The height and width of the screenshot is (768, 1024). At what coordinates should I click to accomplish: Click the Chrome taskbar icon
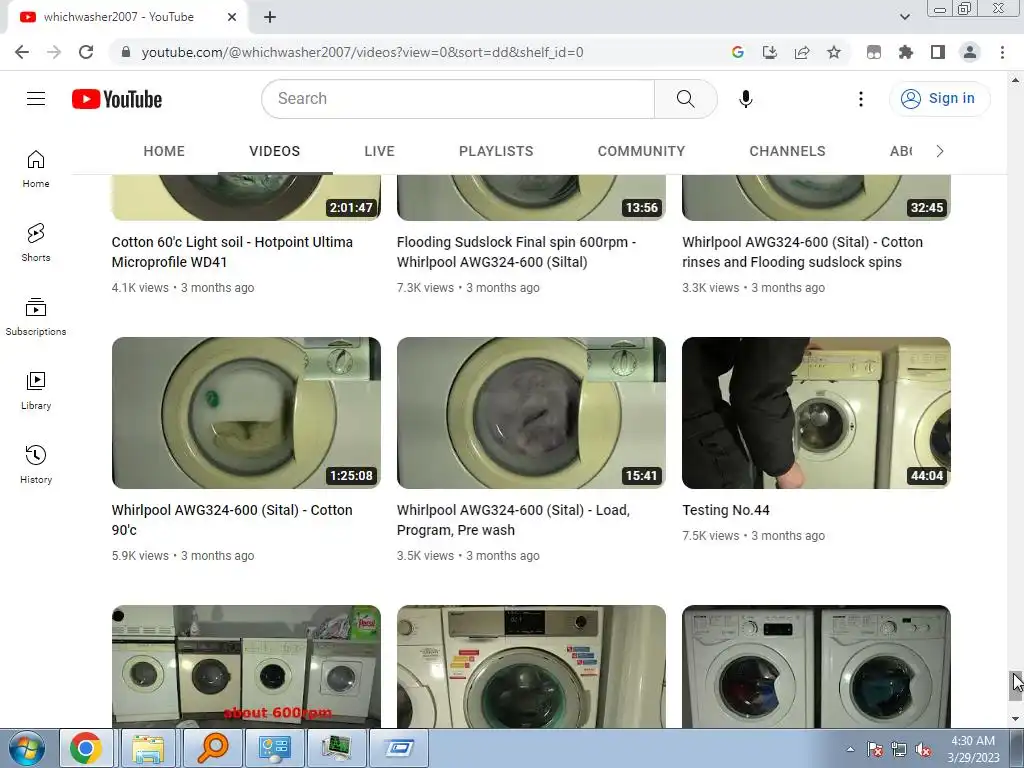(x=87, y=748)
